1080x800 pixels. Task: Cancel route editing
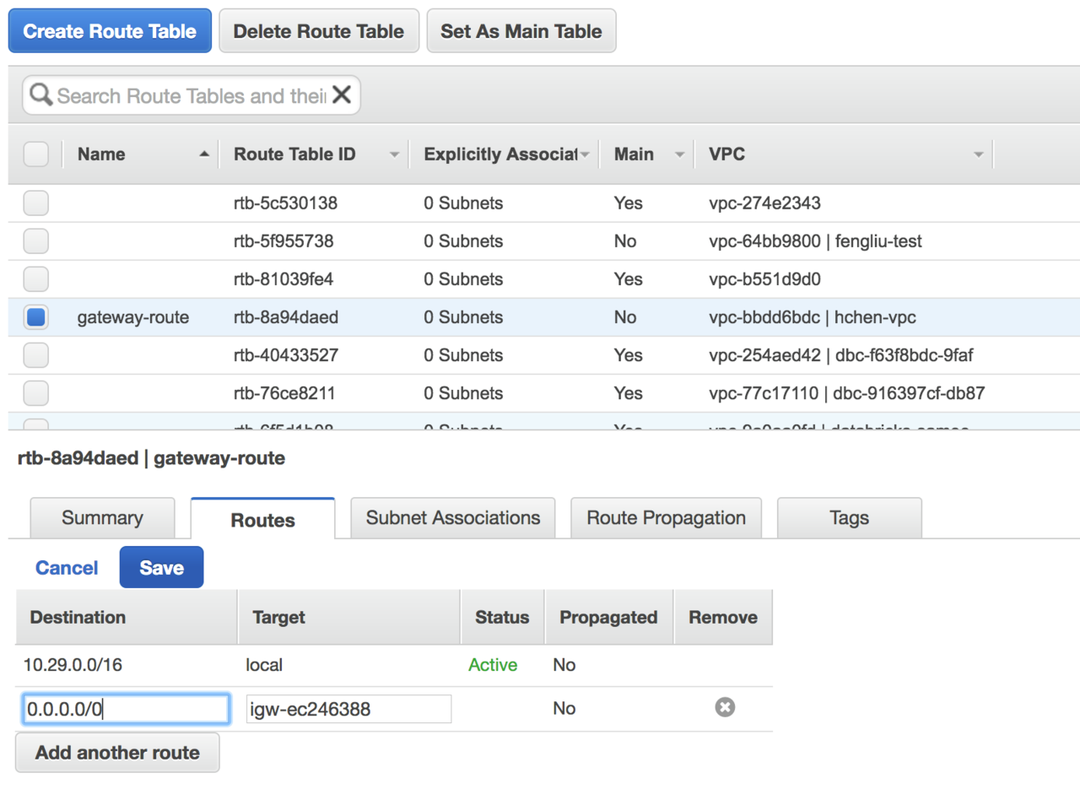pyautogui.click(x=67, y=568)
